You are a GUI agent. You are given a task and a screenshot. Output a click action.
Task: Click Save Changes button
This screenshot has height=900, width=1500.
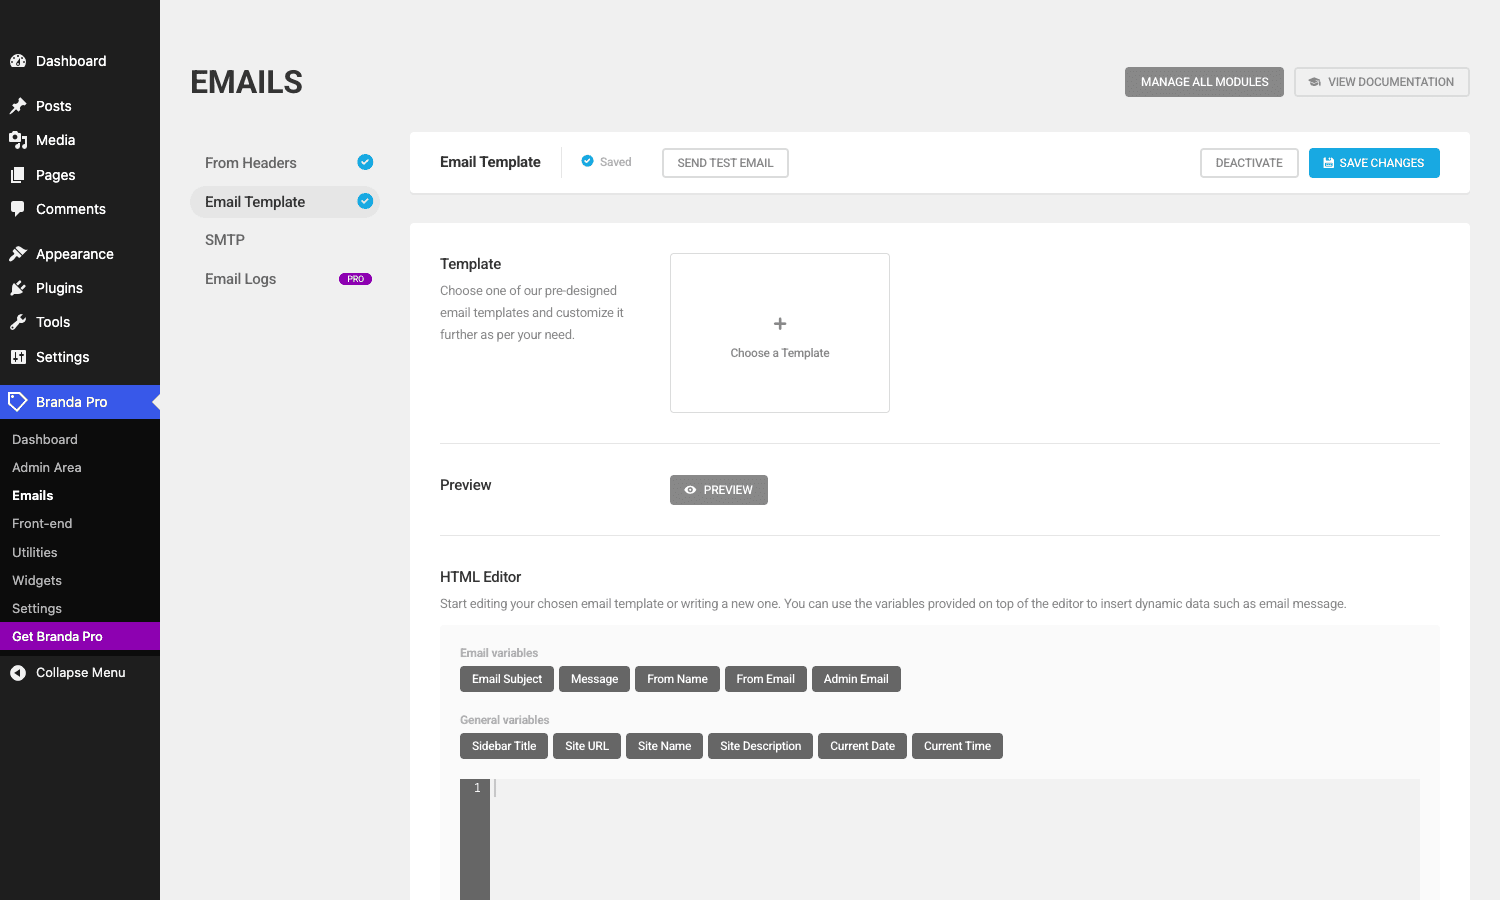point(1374,163)
